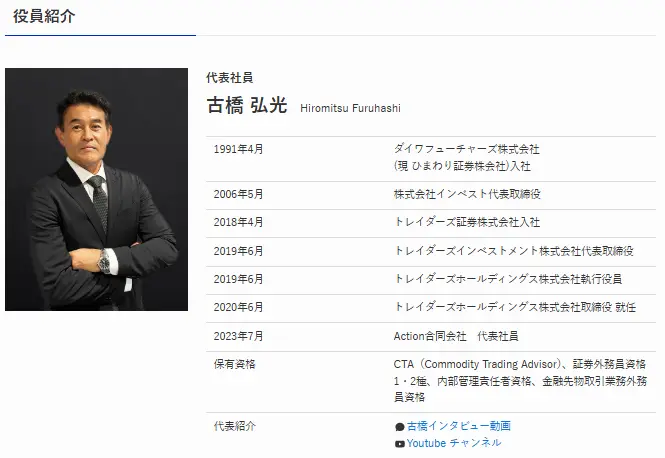Image resolution: width=665 pixels, height=458 pixels.
Task: Click (現 ひまわり証券株式会社)入社 text
Action: coord(462,166)
